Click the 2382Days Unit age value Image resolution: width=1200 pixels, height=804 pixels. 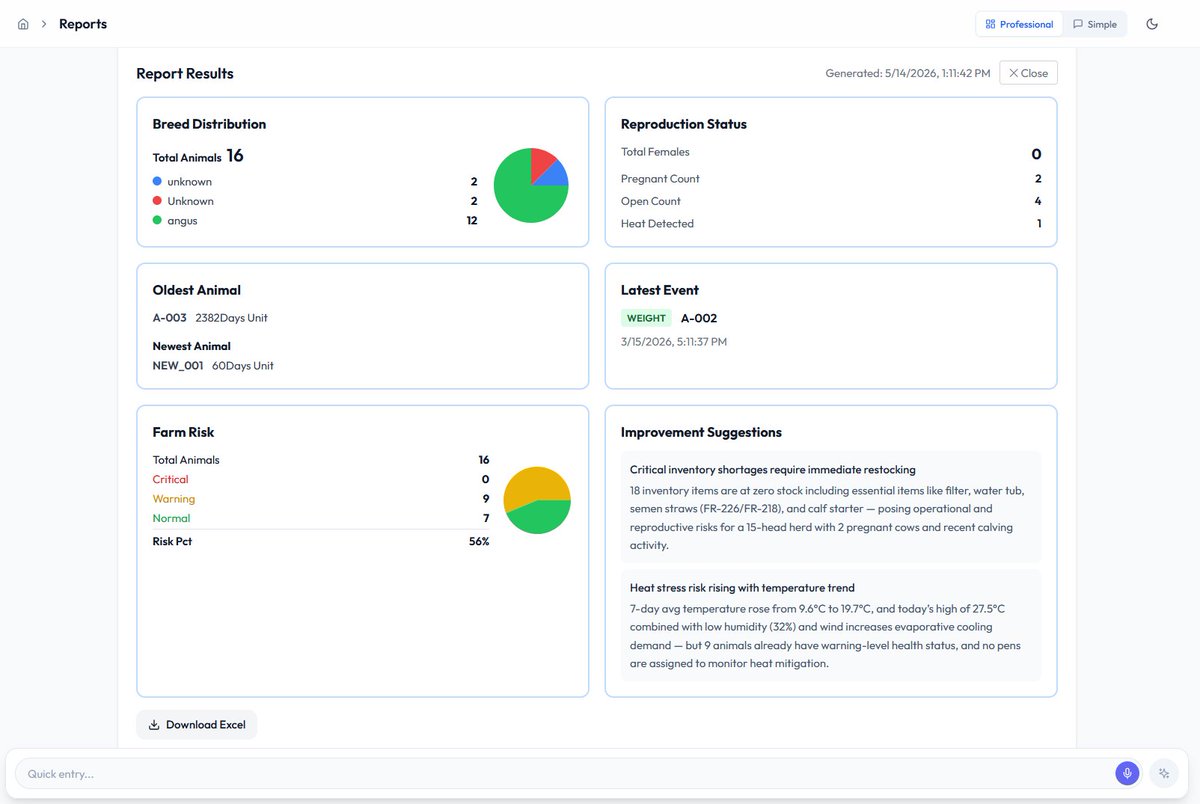click(x=231, y=318)
